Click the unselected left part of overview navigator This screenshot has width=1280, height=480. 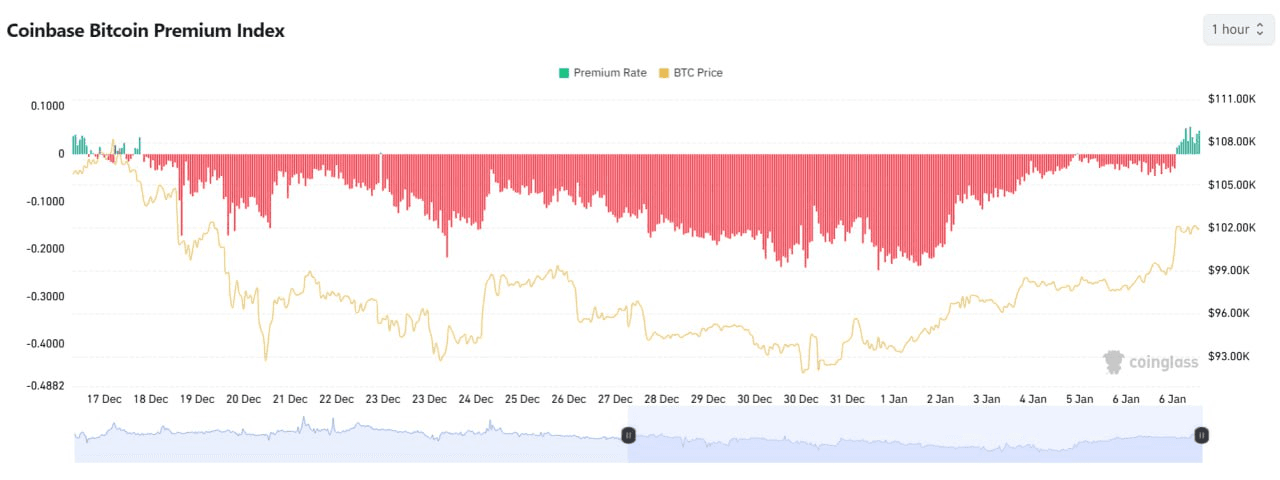(x=350, y=435)
